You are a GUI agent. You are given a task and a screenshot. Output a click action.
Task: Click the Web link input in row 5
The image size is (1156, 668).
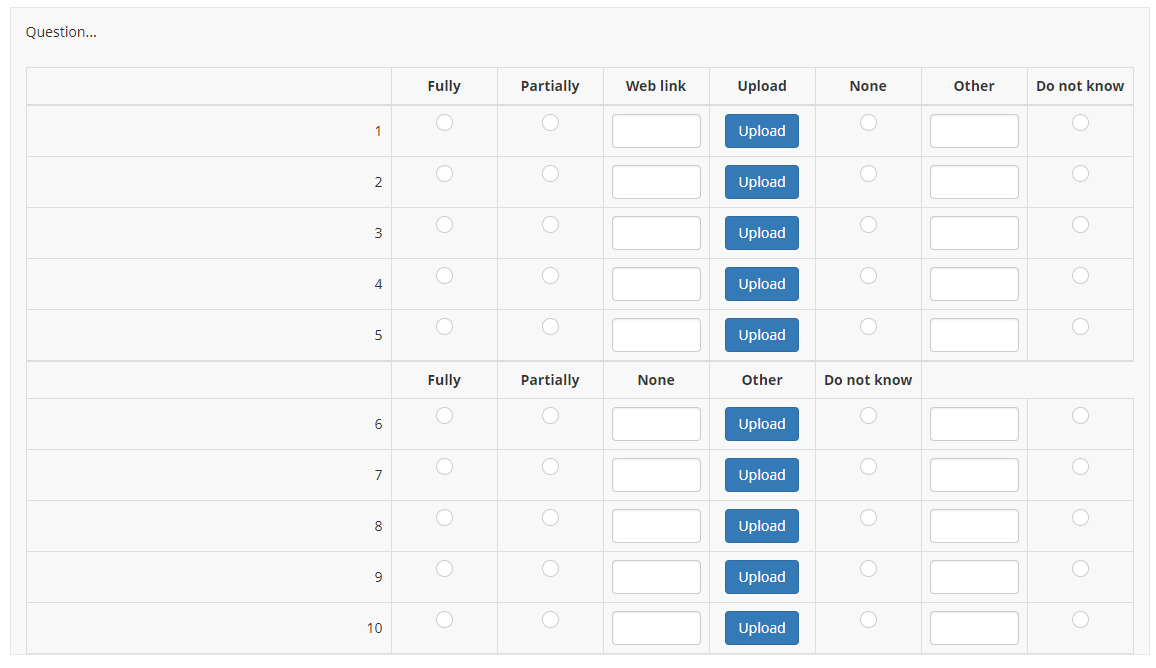tap(656, 335)
